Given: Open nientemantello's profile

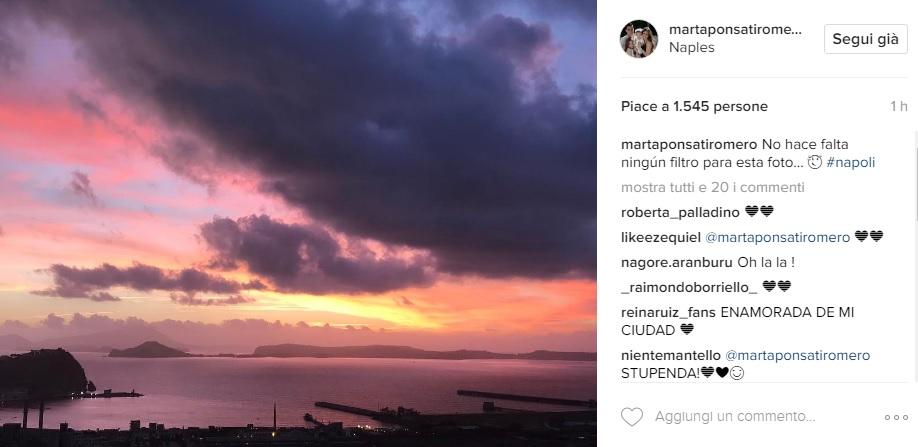Looking at the screenshot, I should [x=670, y=355].
